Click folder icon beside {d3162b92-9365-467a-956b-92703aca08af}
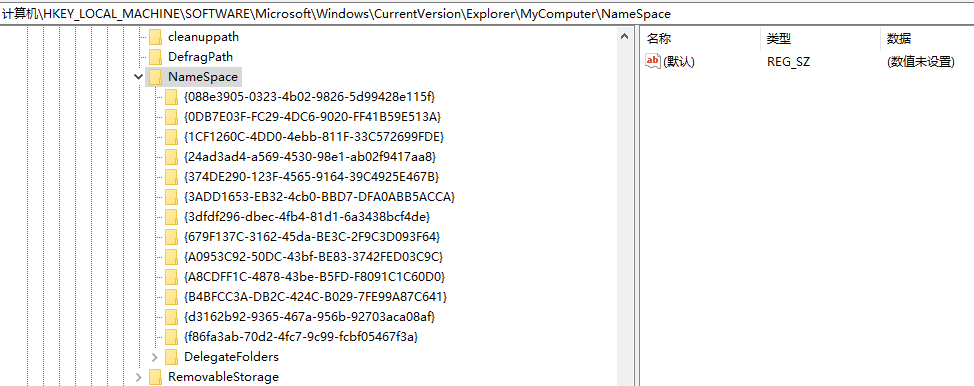Viewport: 974px width, 386px height. [171, 317]
